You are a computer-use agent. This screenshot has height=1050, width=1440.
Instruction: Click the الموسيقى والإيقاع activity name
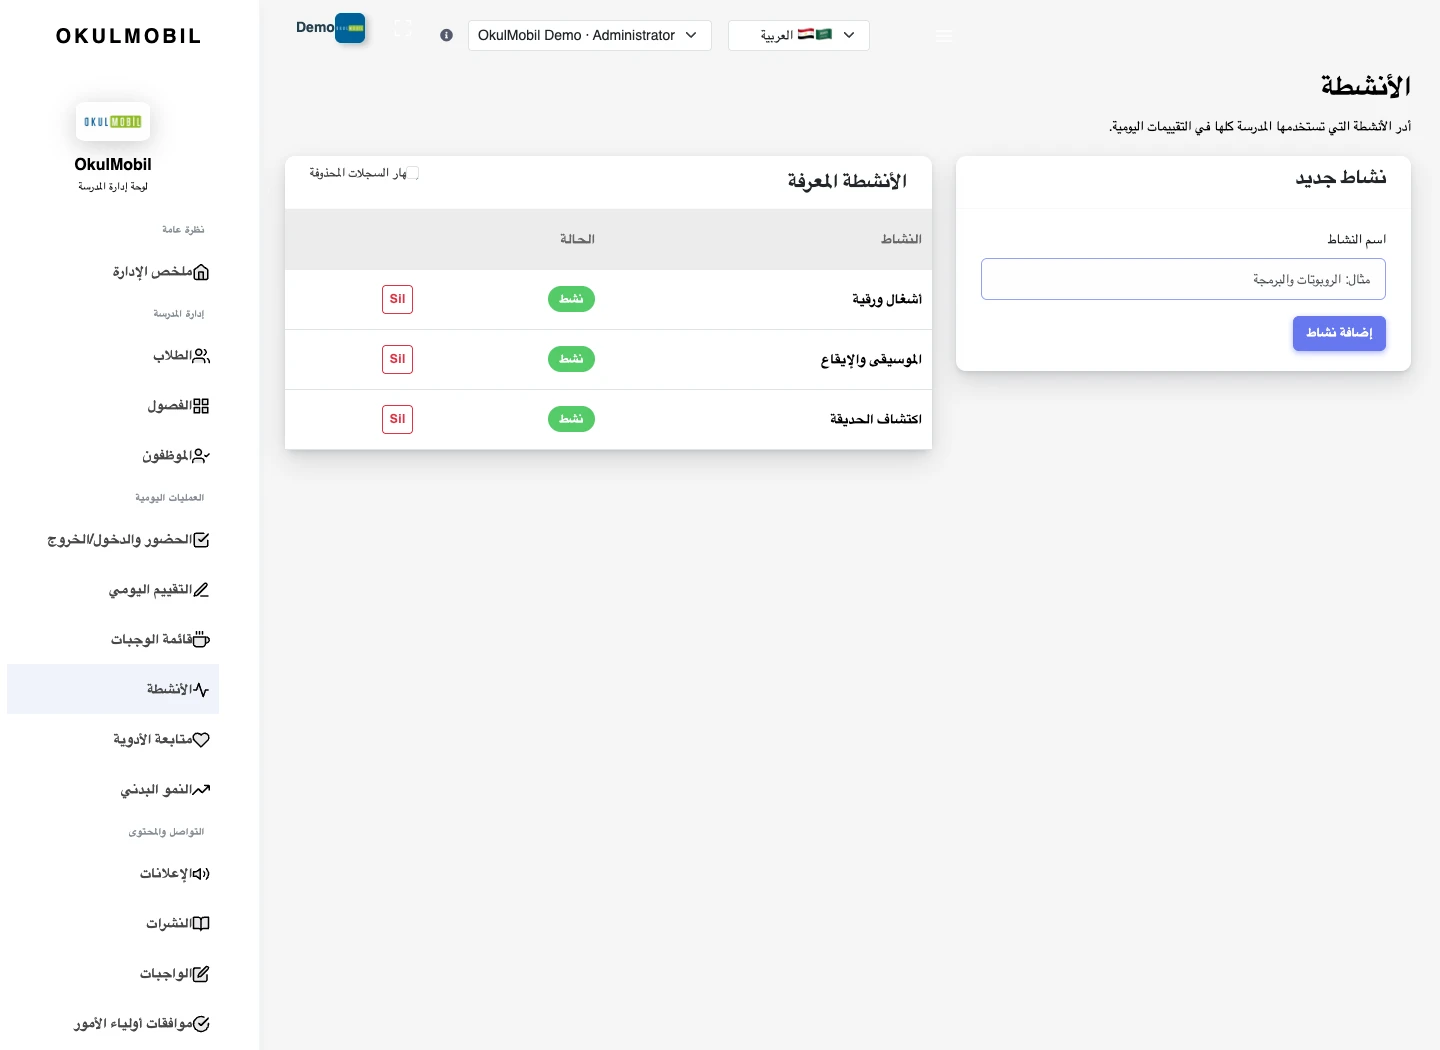pyautogui.click(x=871, y=359)
